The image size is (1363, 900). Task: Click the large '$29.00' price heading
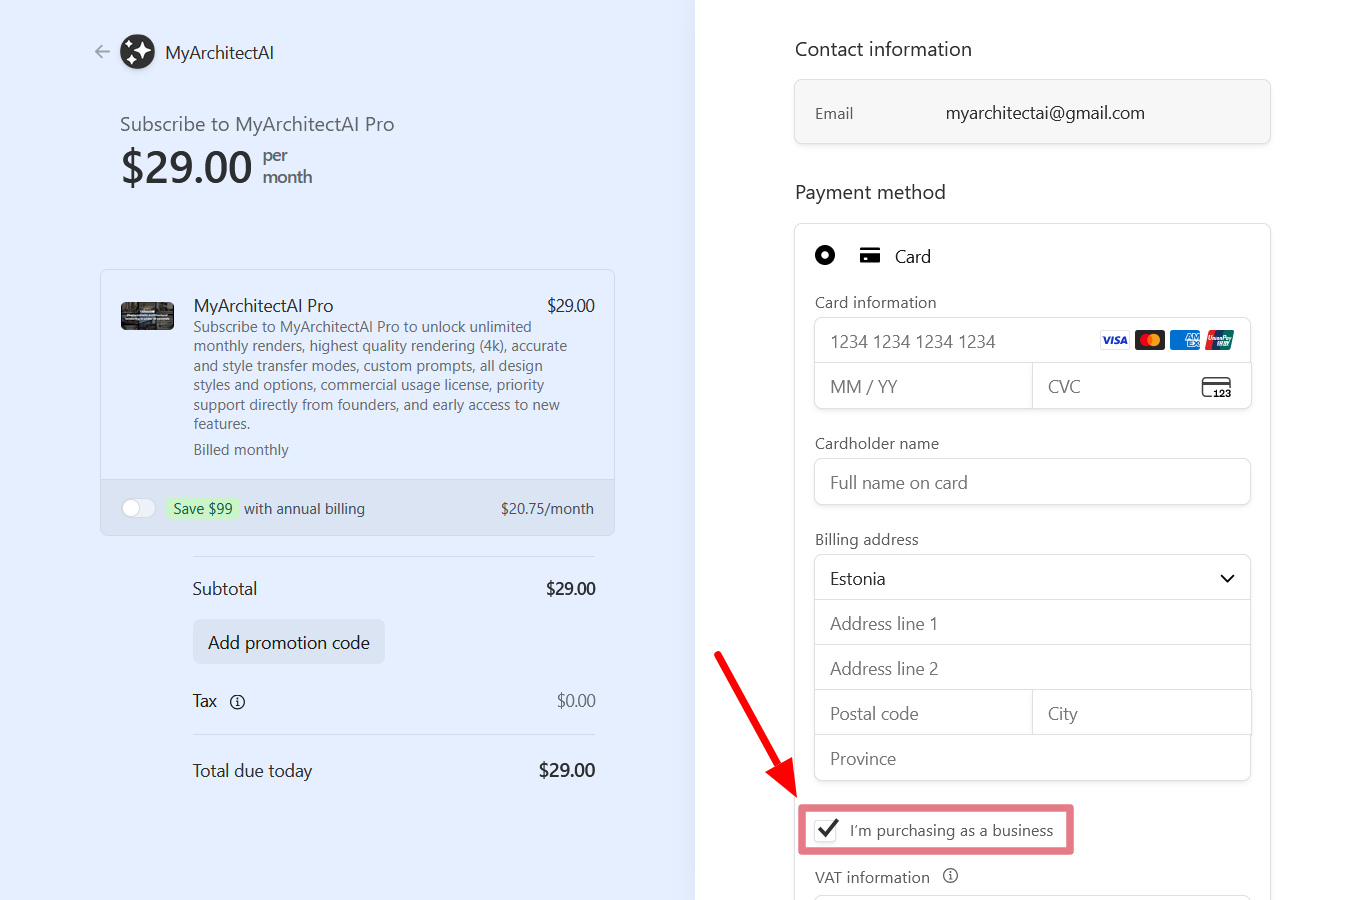tap(186, 167)
